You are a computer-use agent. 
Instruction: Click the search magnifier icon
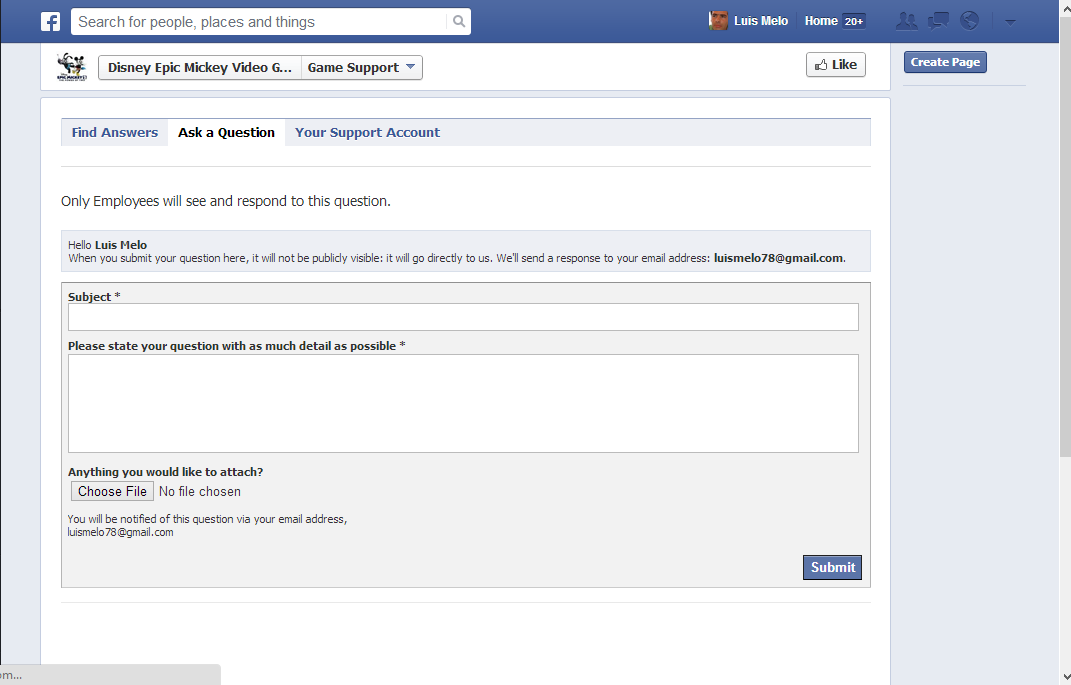pyautogui.click(x=458, y=21)
